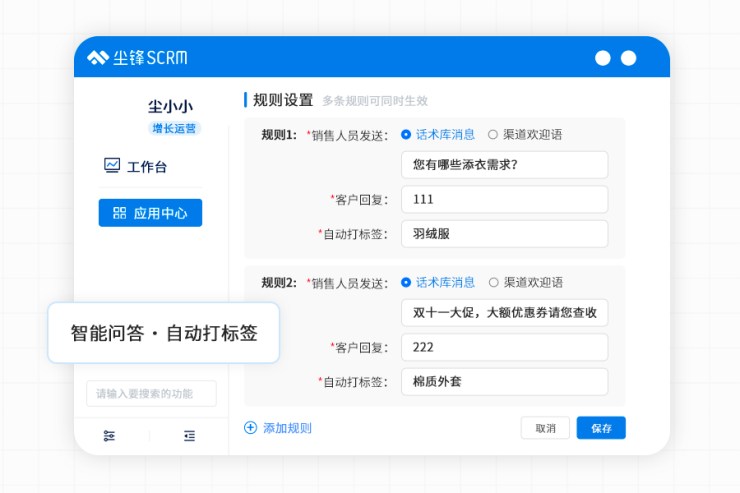Focus the 请输入要搜索的功能 search box
Screen dimensions: 740x493
[x=151, y=394]
